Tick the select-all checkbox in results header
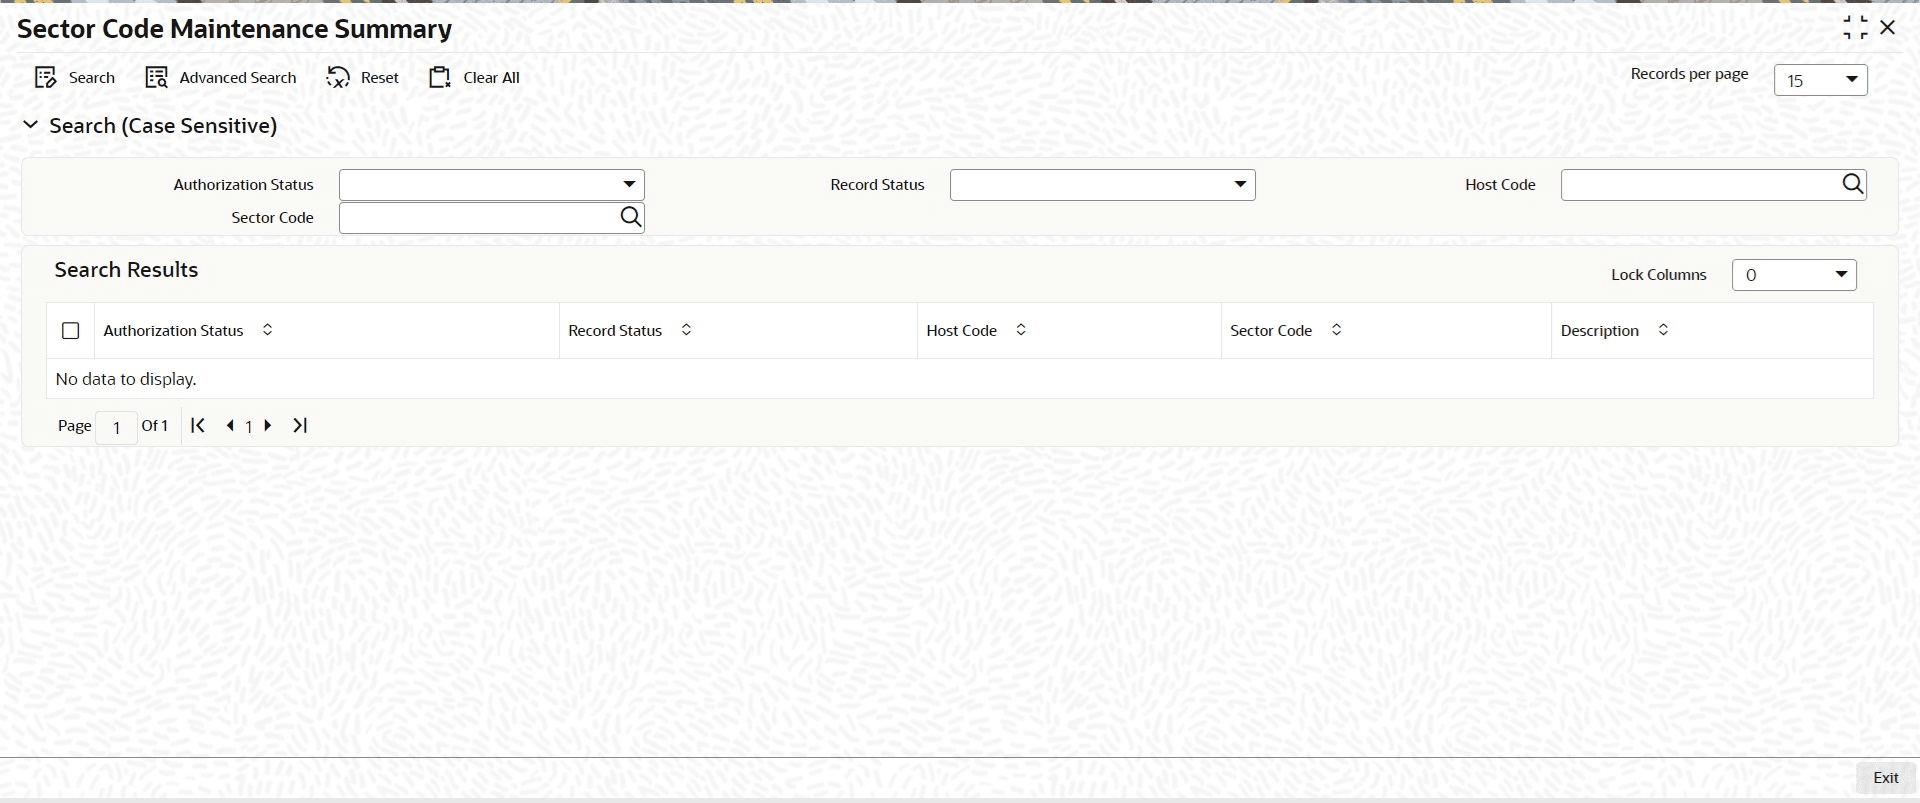 pyautogui.click(x=71, y=331)
